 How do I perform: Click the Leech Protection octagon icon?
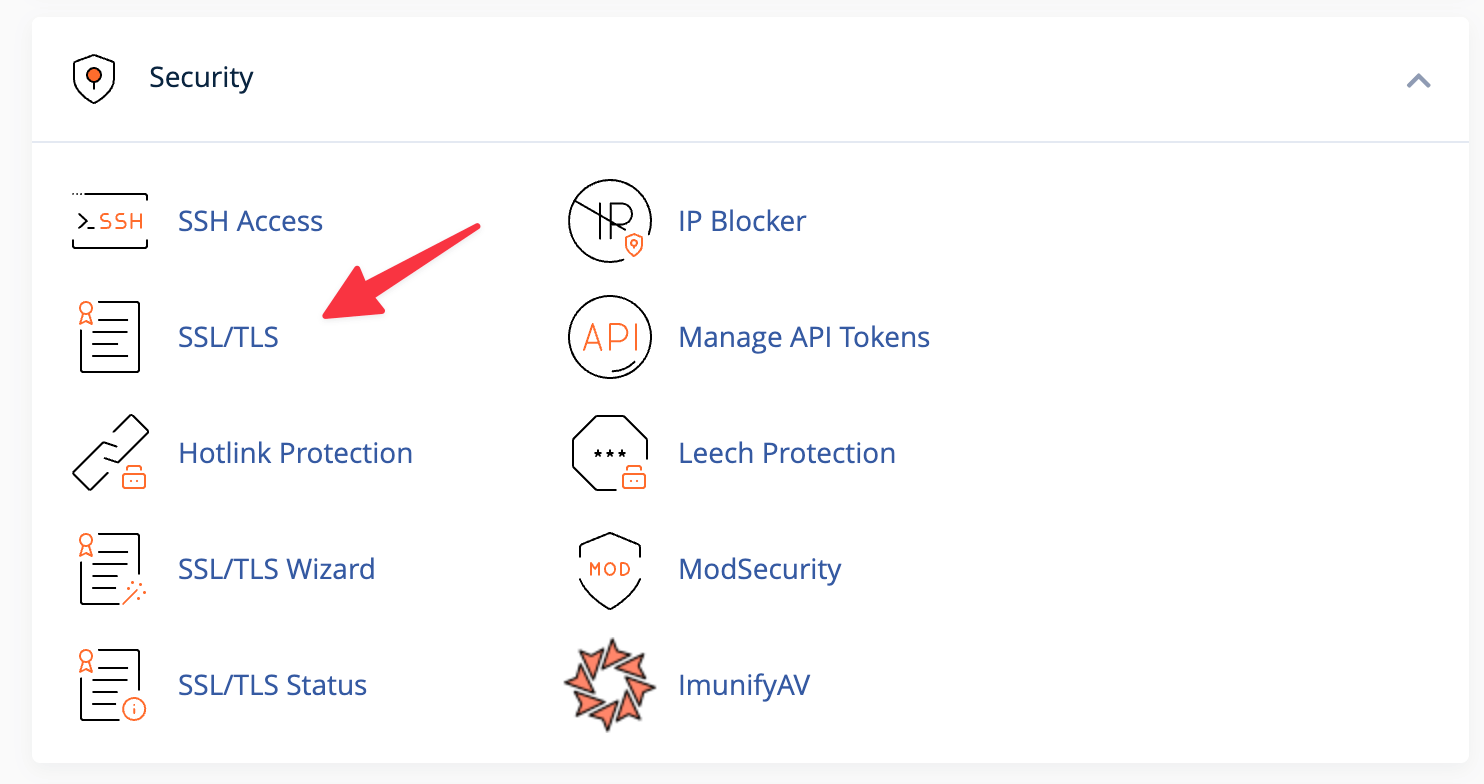609,453
